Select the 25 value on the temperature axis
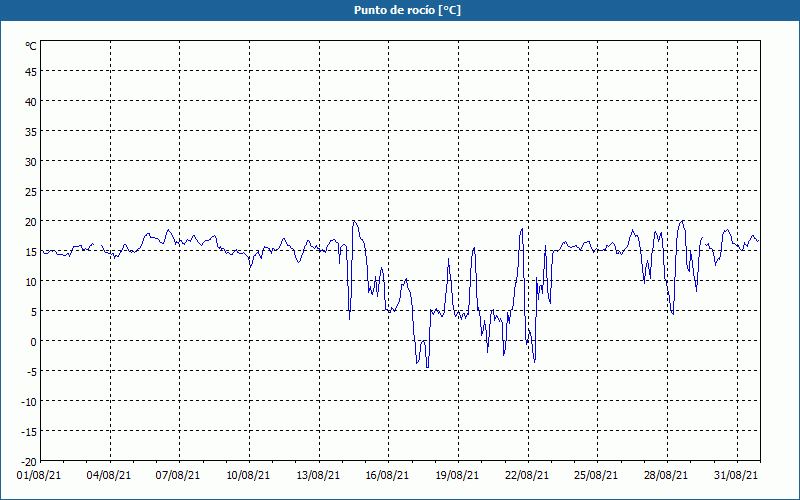The width and height of the screenshot is (800, 500). [31, 192]
